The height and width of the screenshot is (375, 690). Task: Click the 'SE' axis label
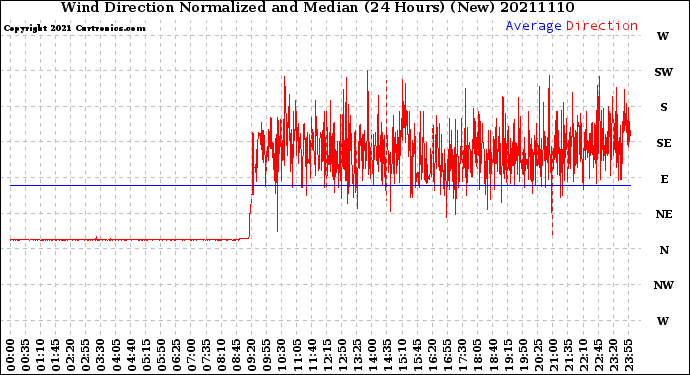point(664,143)
